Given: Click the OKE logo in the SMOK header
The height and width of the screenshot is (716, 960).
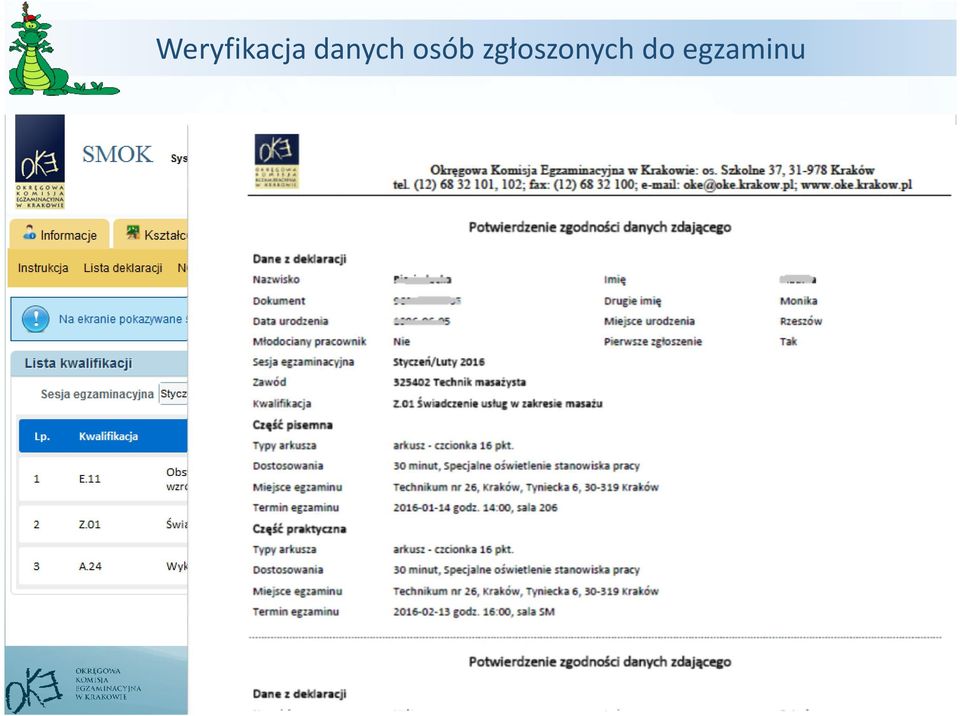Looking at the screenshot, I should pos(40,162).
